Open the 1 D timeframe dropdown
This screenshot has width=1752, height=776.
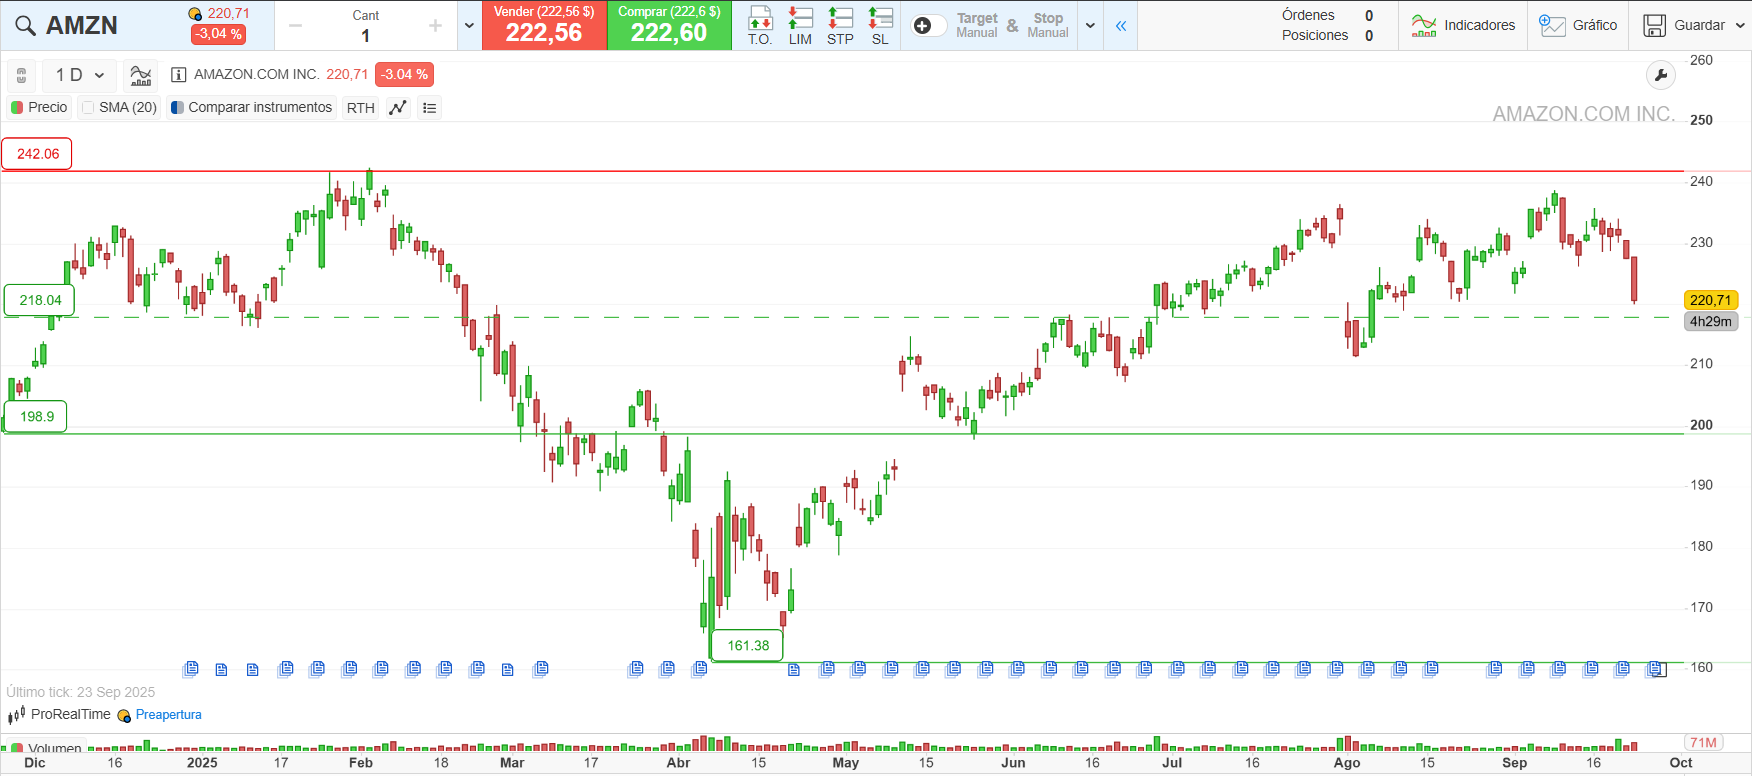80,75
